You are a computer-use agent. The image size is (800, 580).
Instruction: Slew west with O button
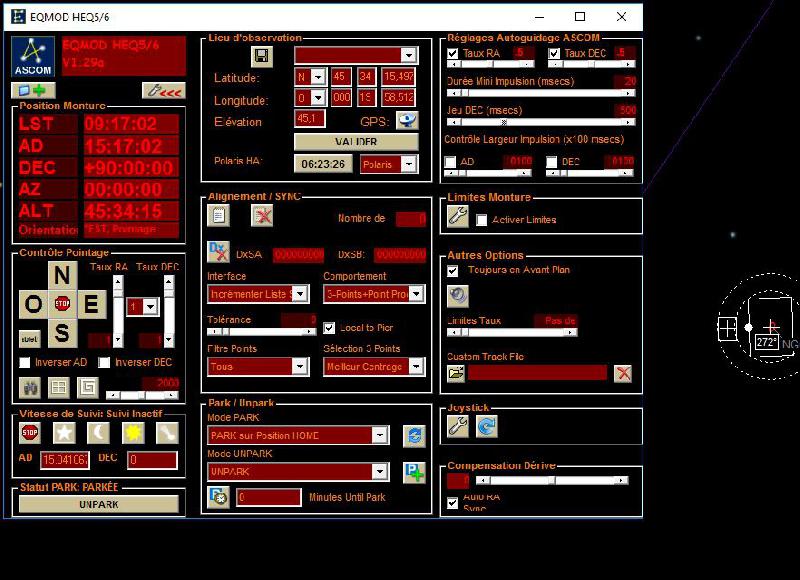(33, 304)
